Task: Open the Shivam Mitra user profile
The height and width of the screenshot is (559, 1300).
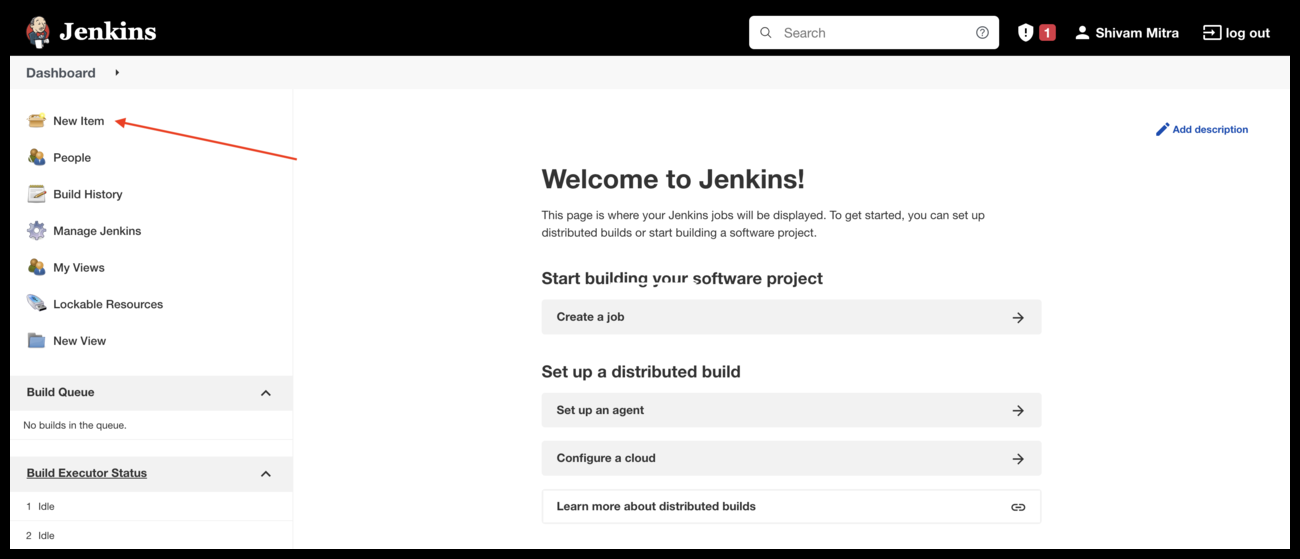Action: (x=1136, y=33)
